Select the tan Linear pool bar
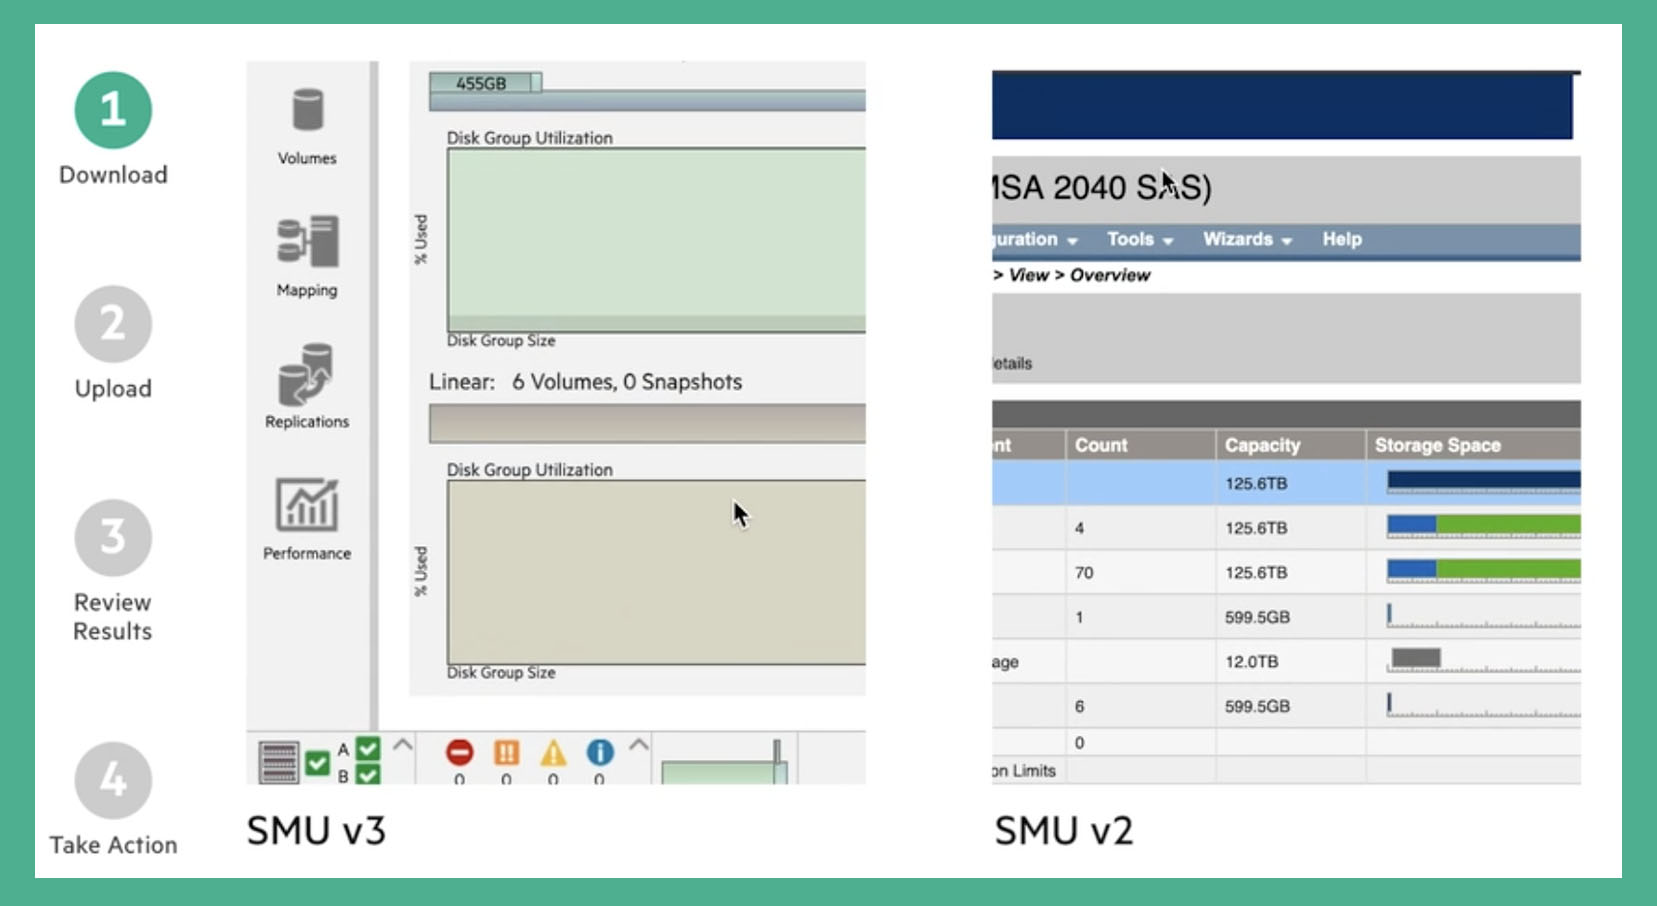The height and width of the screenshot is (906, 1657). [x=647, y=423]
